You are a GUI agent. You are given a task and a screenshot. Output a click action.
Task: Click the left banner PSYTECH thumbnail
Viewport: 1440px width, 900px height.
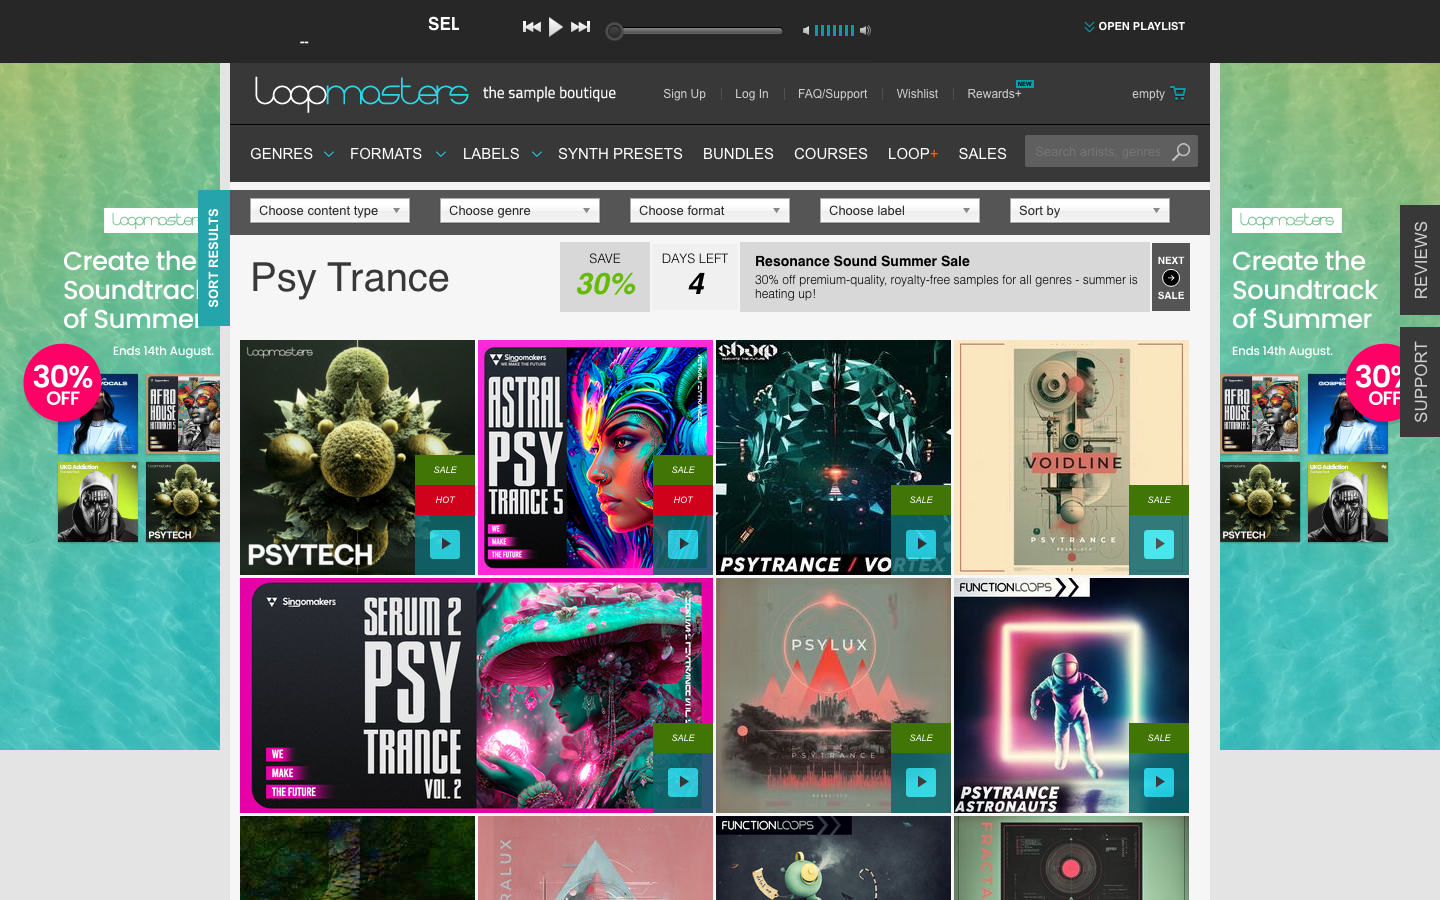click(183, 502)
